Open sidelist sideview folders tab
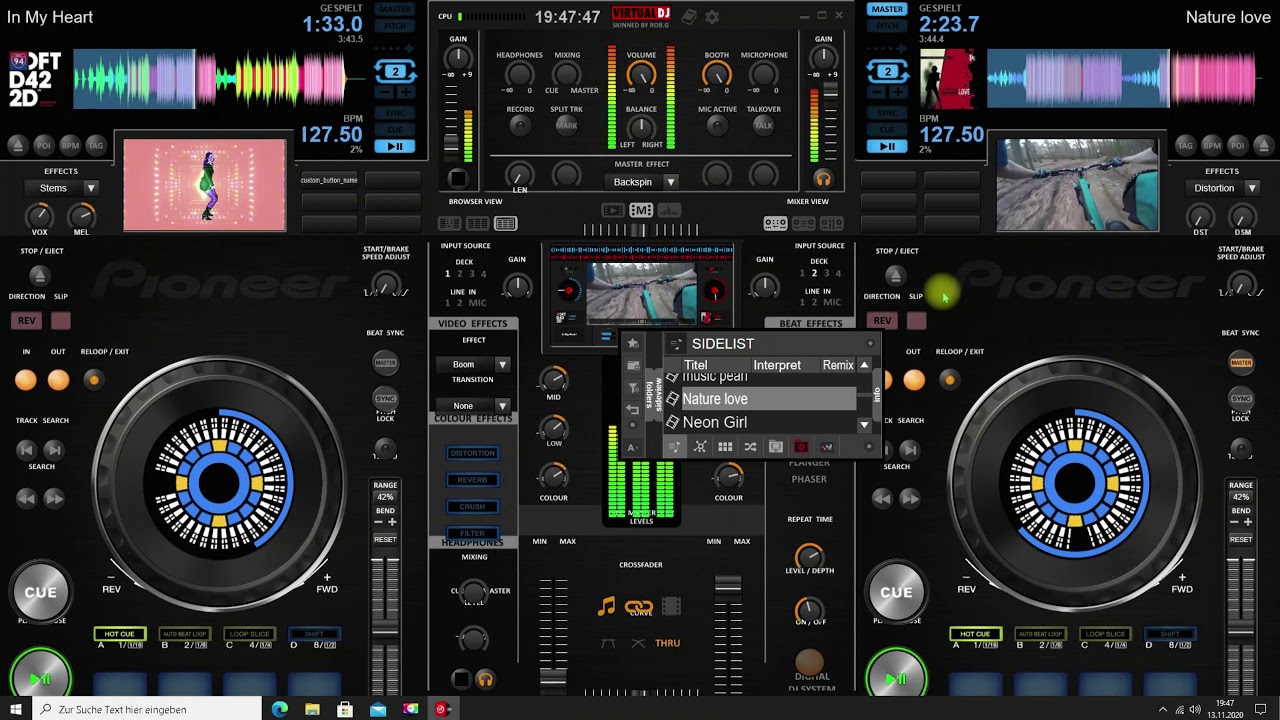The width and height of the screenshot is (1280, 720). click(653, 395)
